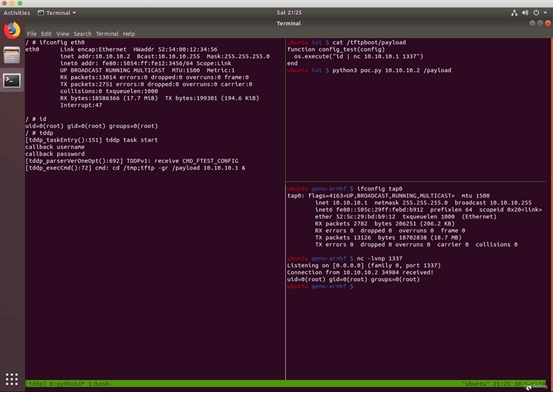553x393 pixels.
Task: Open the Edit menu
Action: click(x=46, y=34)
